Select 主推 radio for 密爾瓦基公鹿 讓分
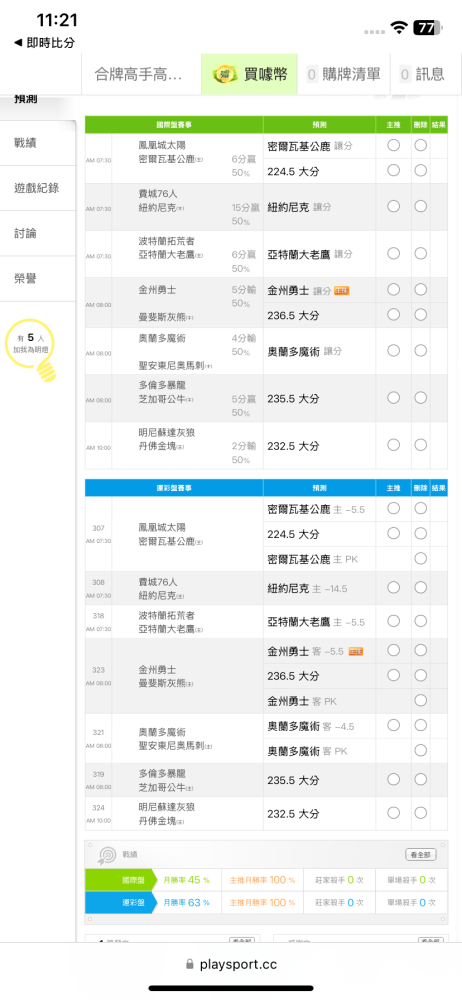462x1000 pixels. click(x=393, y=145)
